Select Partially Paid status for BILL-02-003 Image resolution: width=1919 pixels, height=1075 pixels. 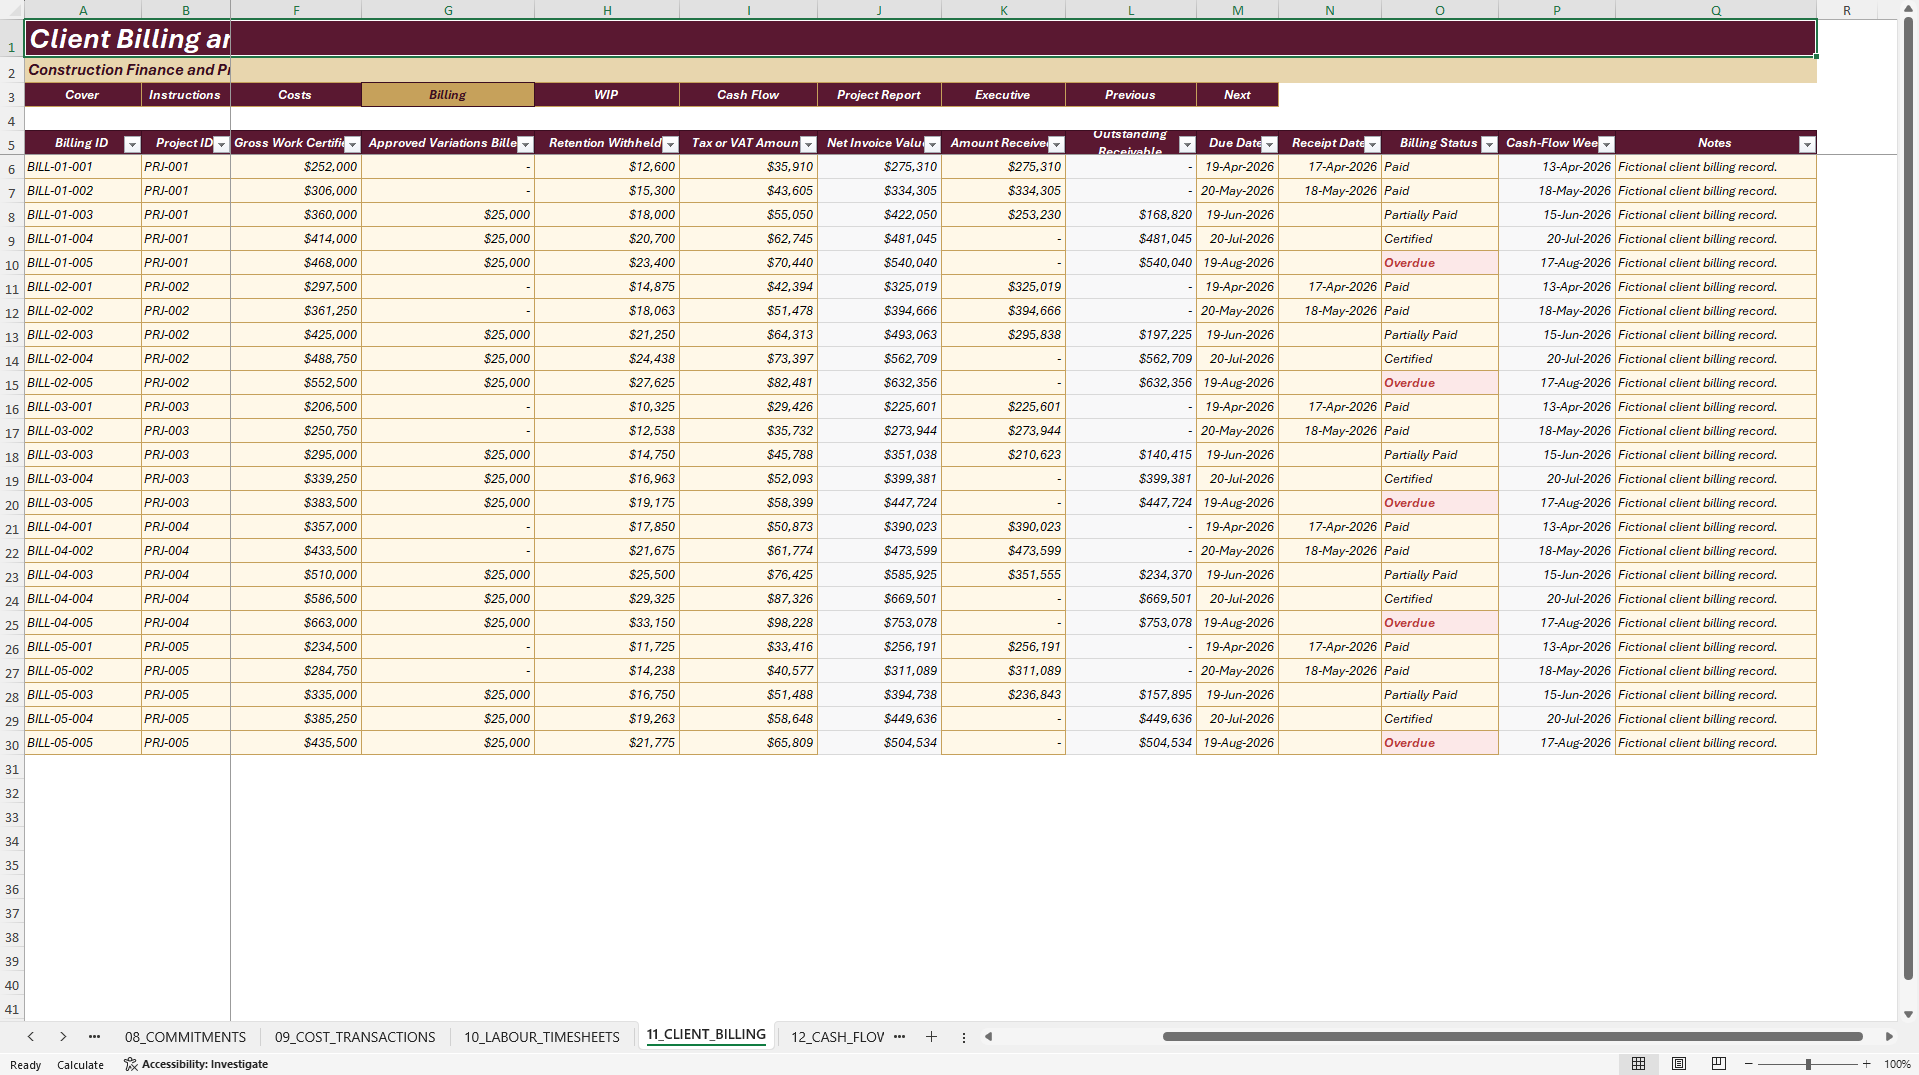coord(1439,335)
